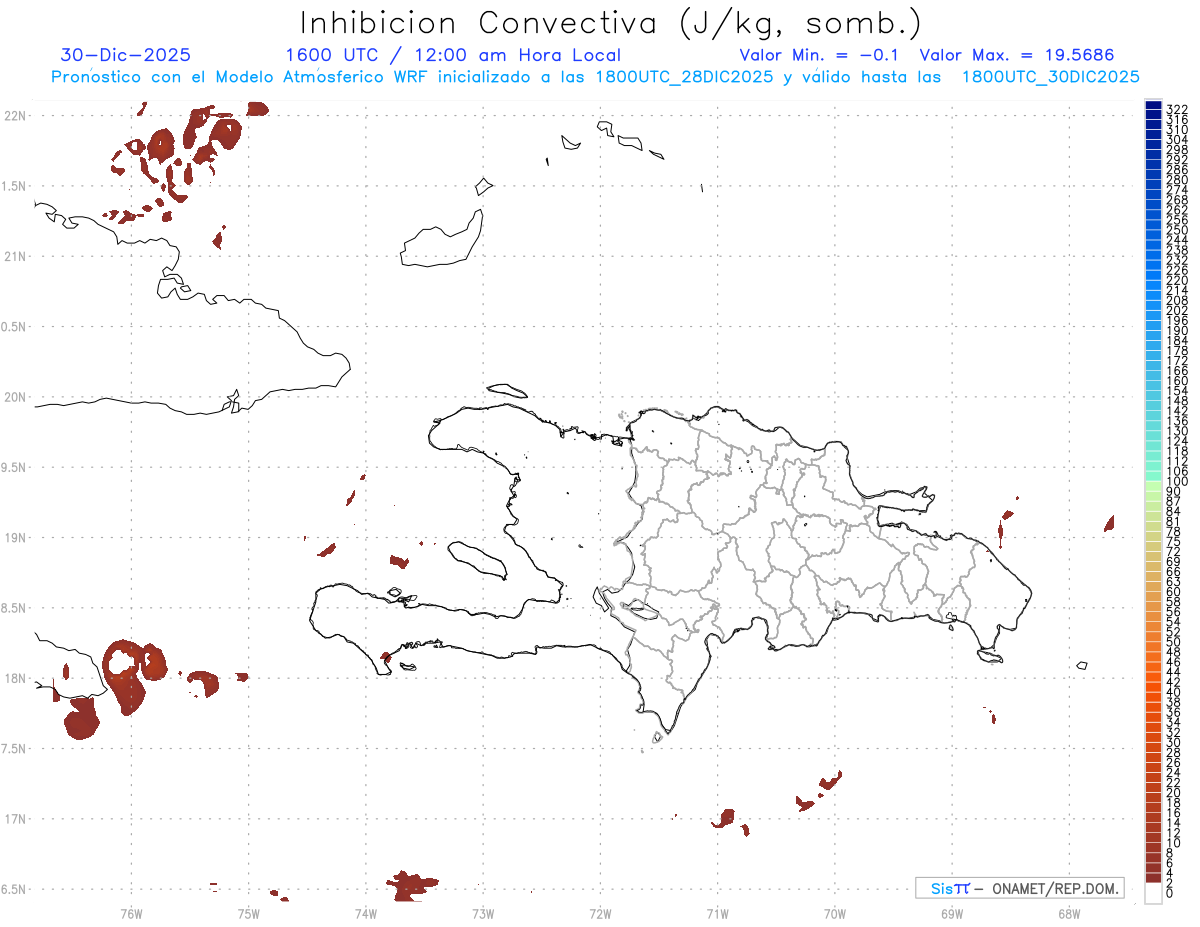Click the "1600 UTC / 12:00 am Hora Local" text
Viewport: 1200px width, 927px height.
pyautogui.click(x=453, y=56)
